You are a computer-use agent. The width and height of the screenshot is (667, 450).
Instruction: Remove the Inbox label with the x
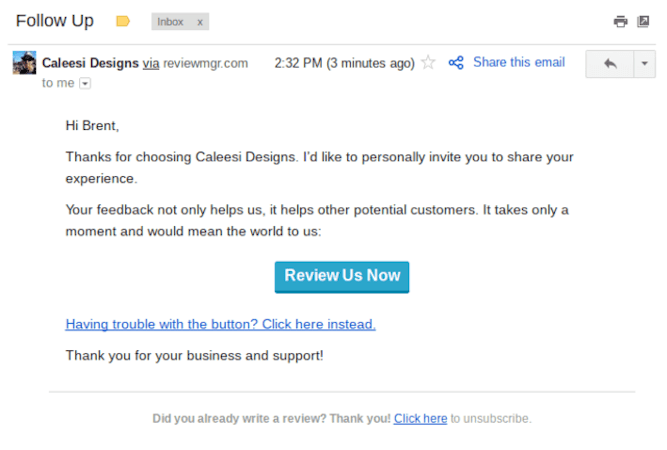199,22
